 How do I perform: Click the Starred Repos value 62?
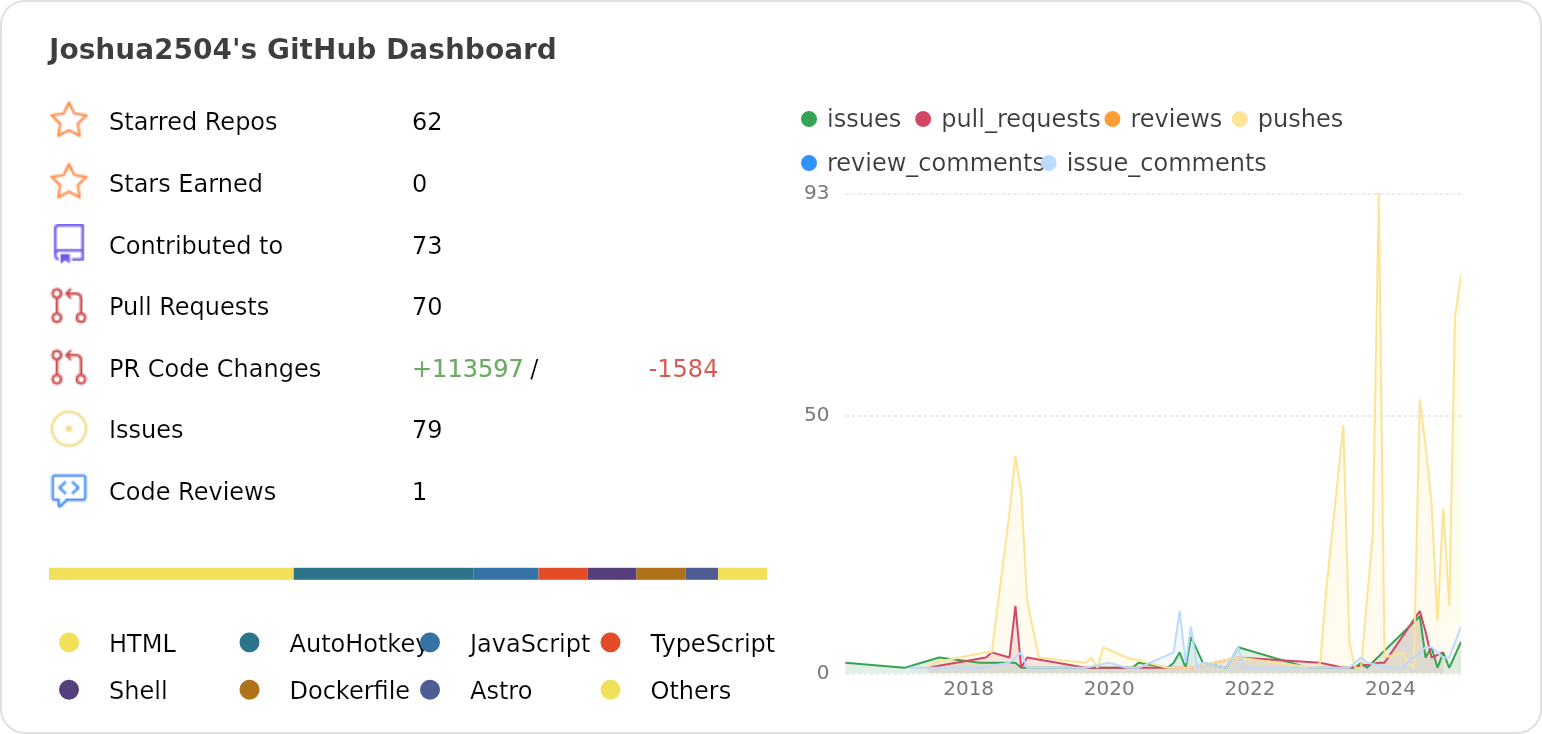click(x=427, y=122)
